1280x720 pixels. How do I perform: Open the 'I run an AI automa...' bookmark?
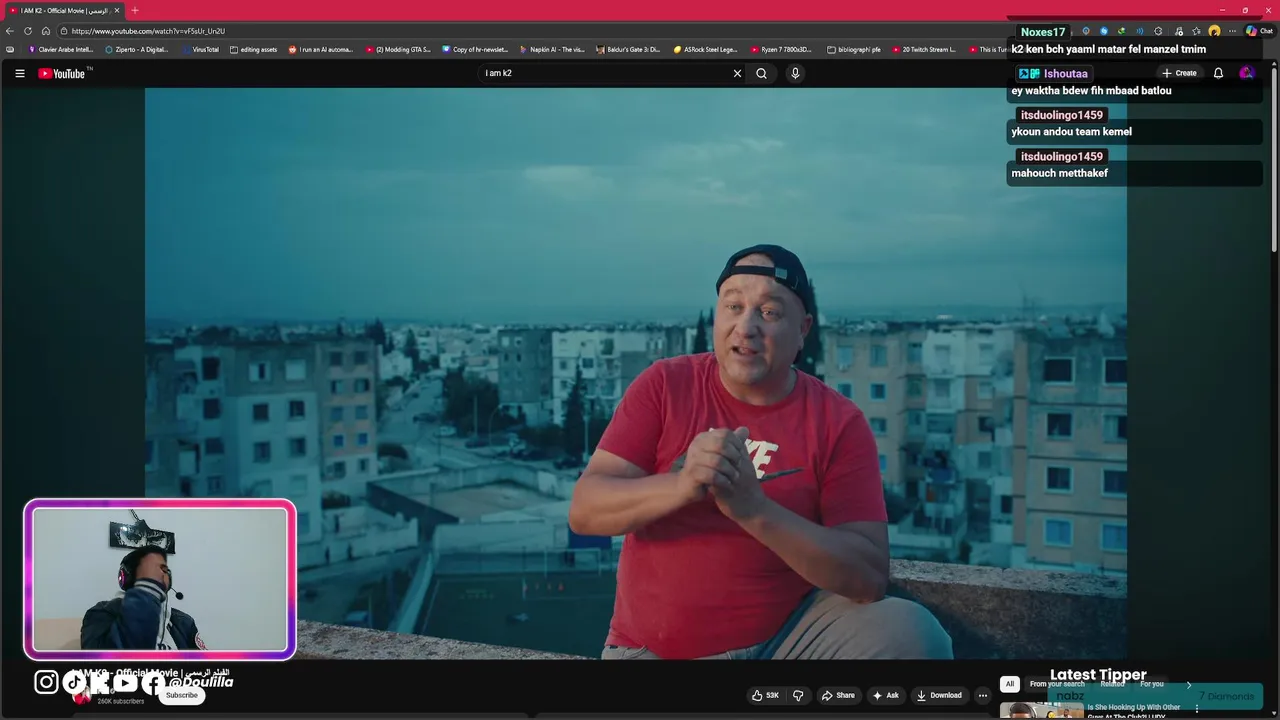click(321, 49)
